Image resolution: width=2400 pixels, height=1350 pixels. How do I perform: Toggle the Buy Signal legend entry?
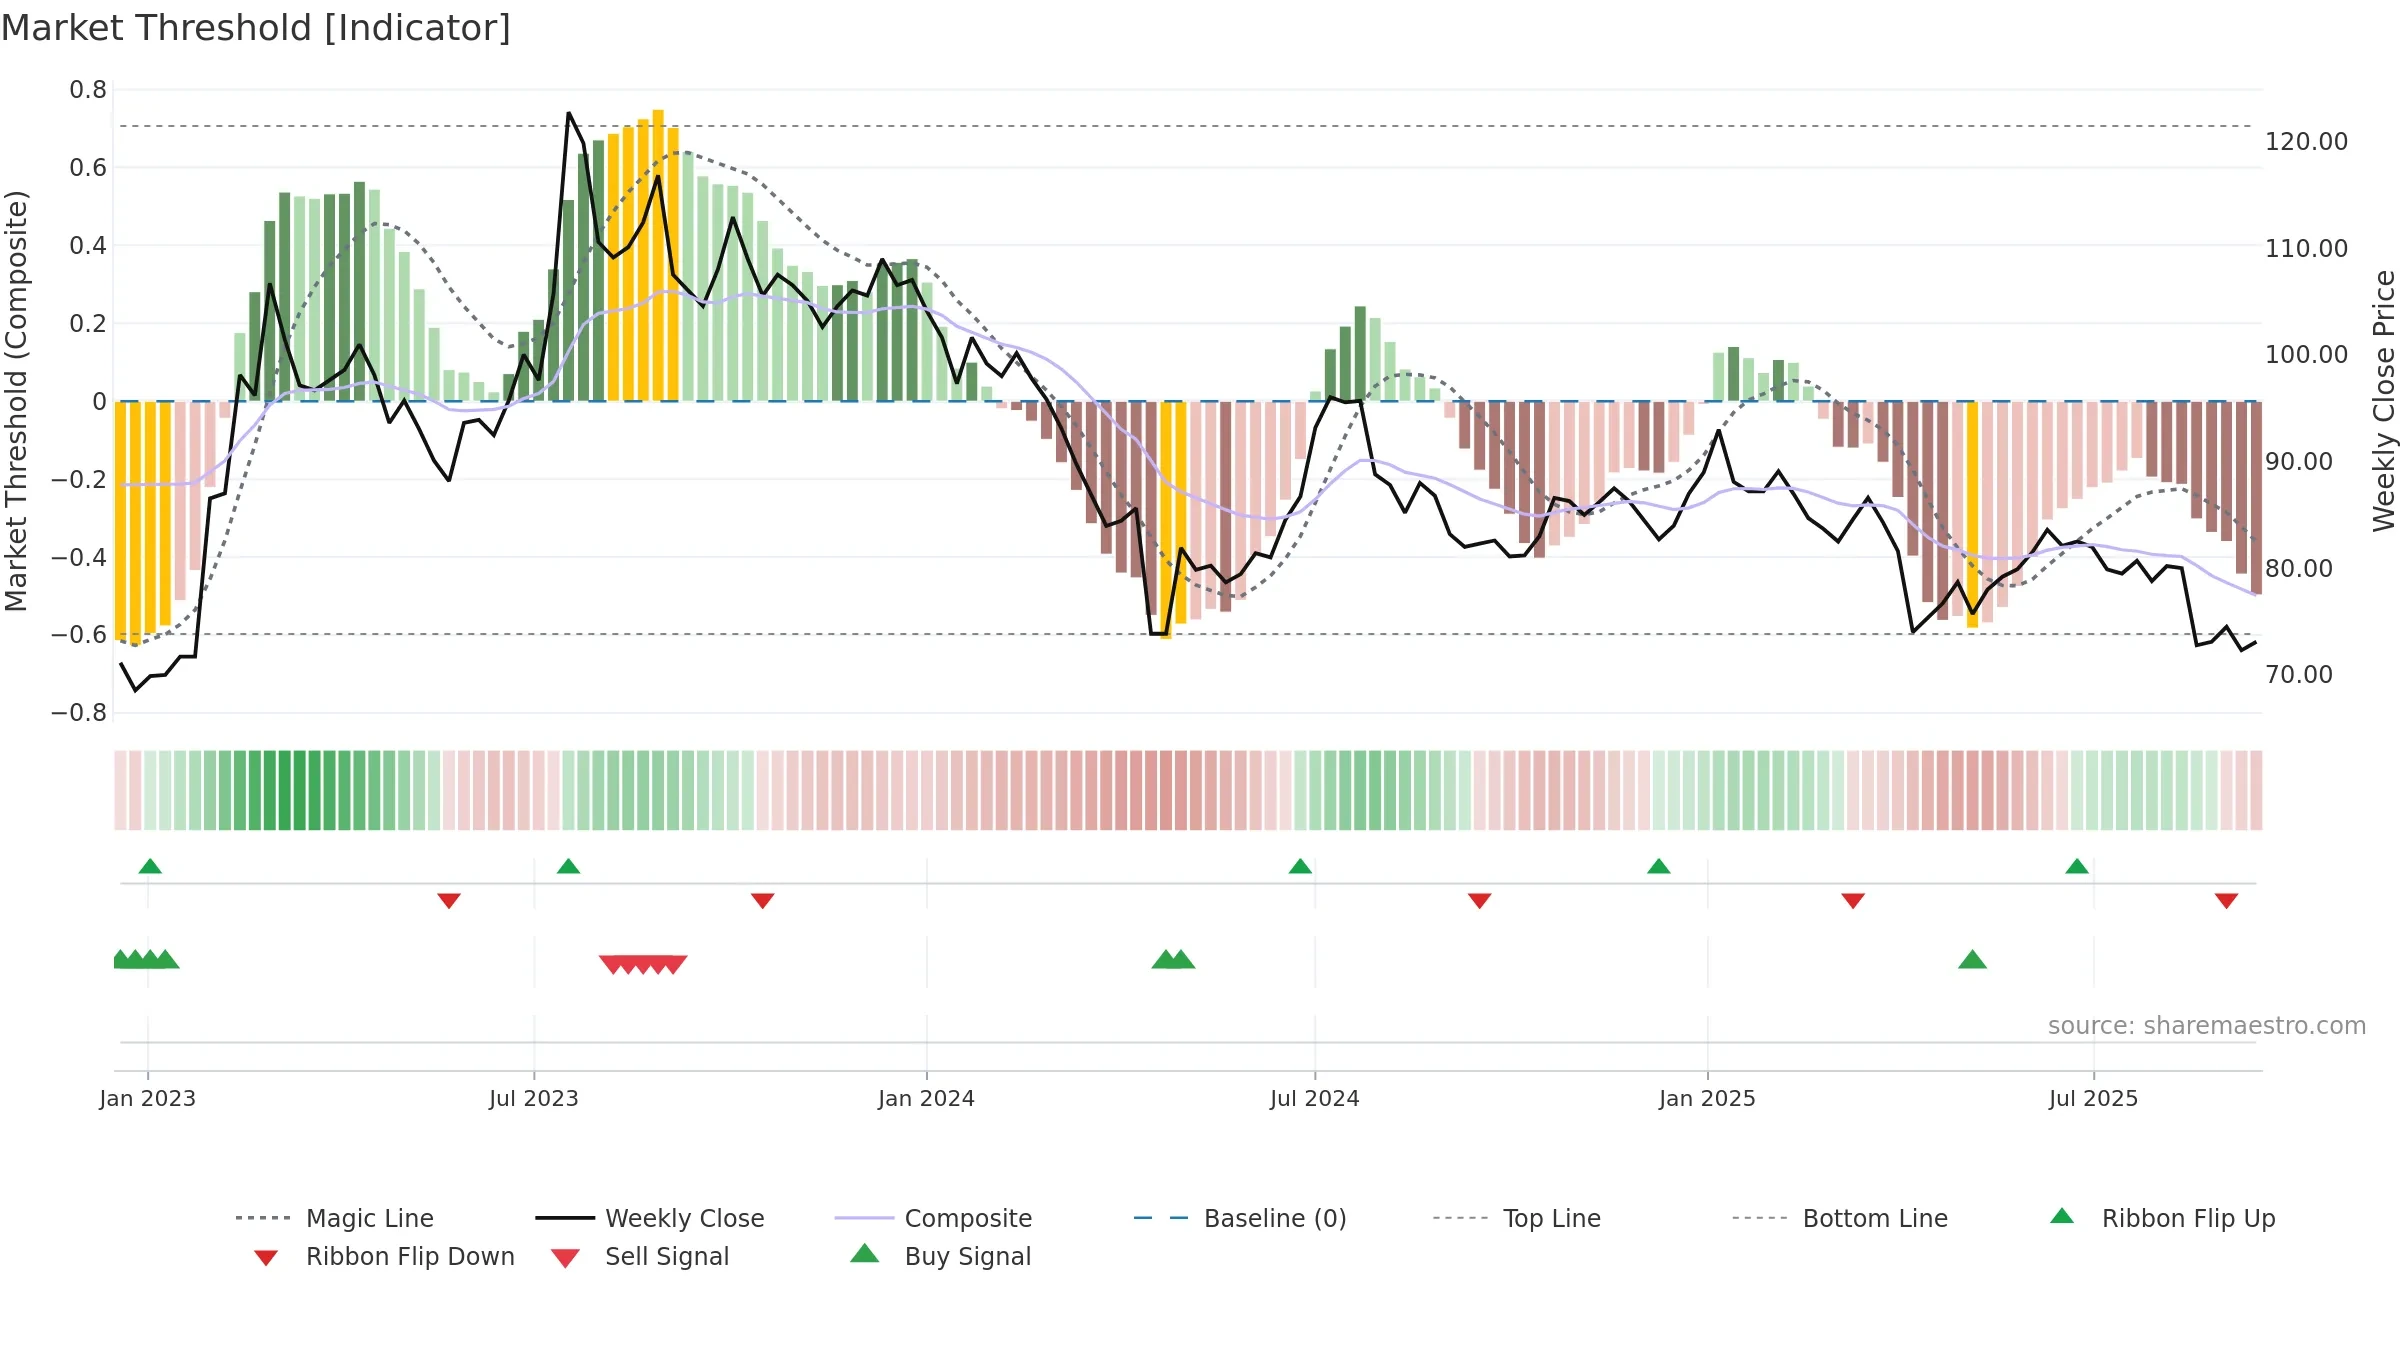click(940, 1256)
